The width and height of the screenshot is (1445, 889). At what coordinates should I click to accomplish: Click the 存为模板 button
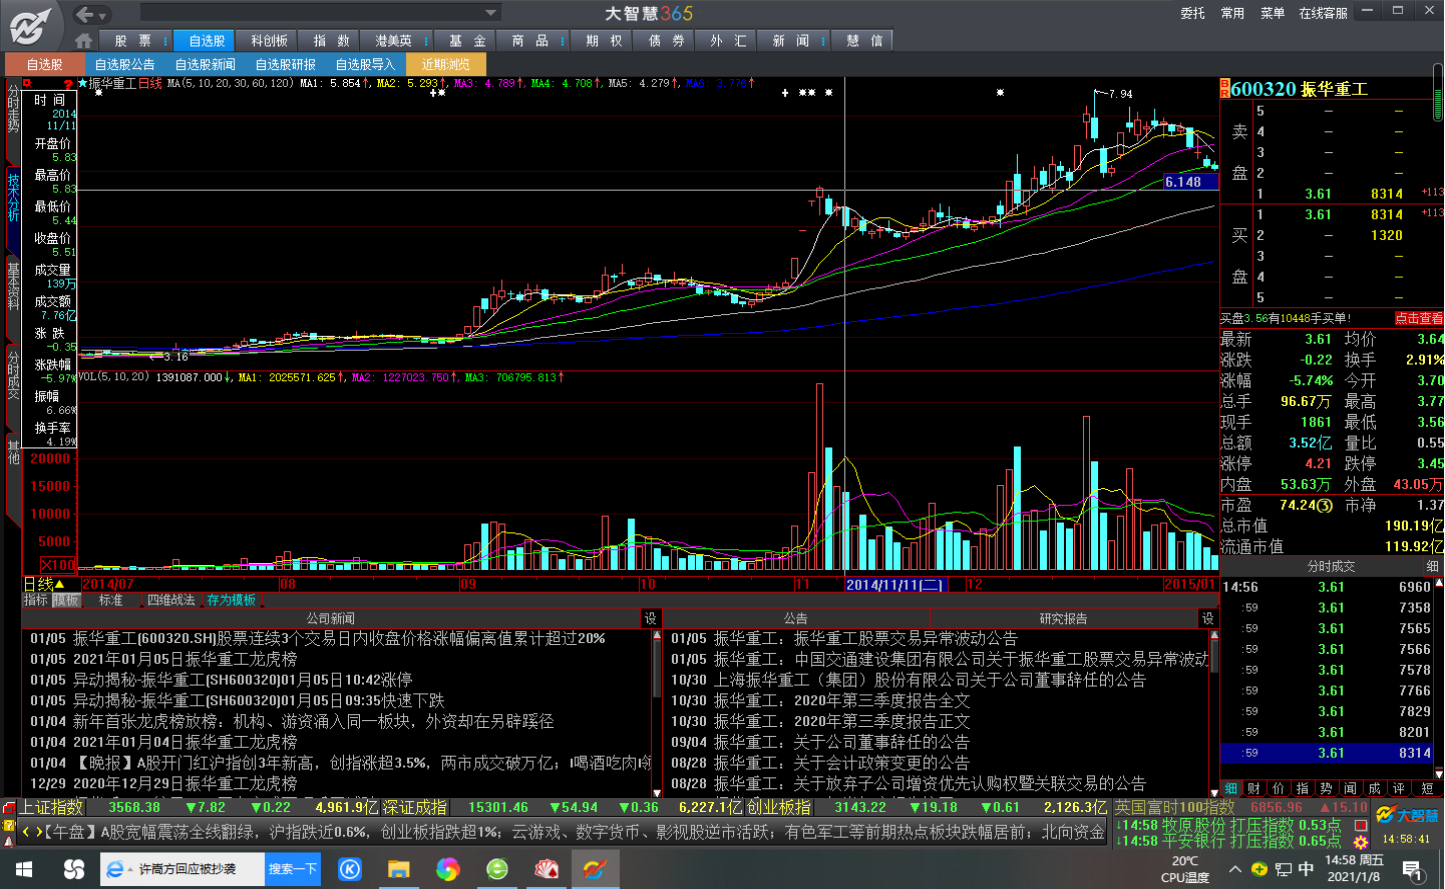tap(232, 600)
